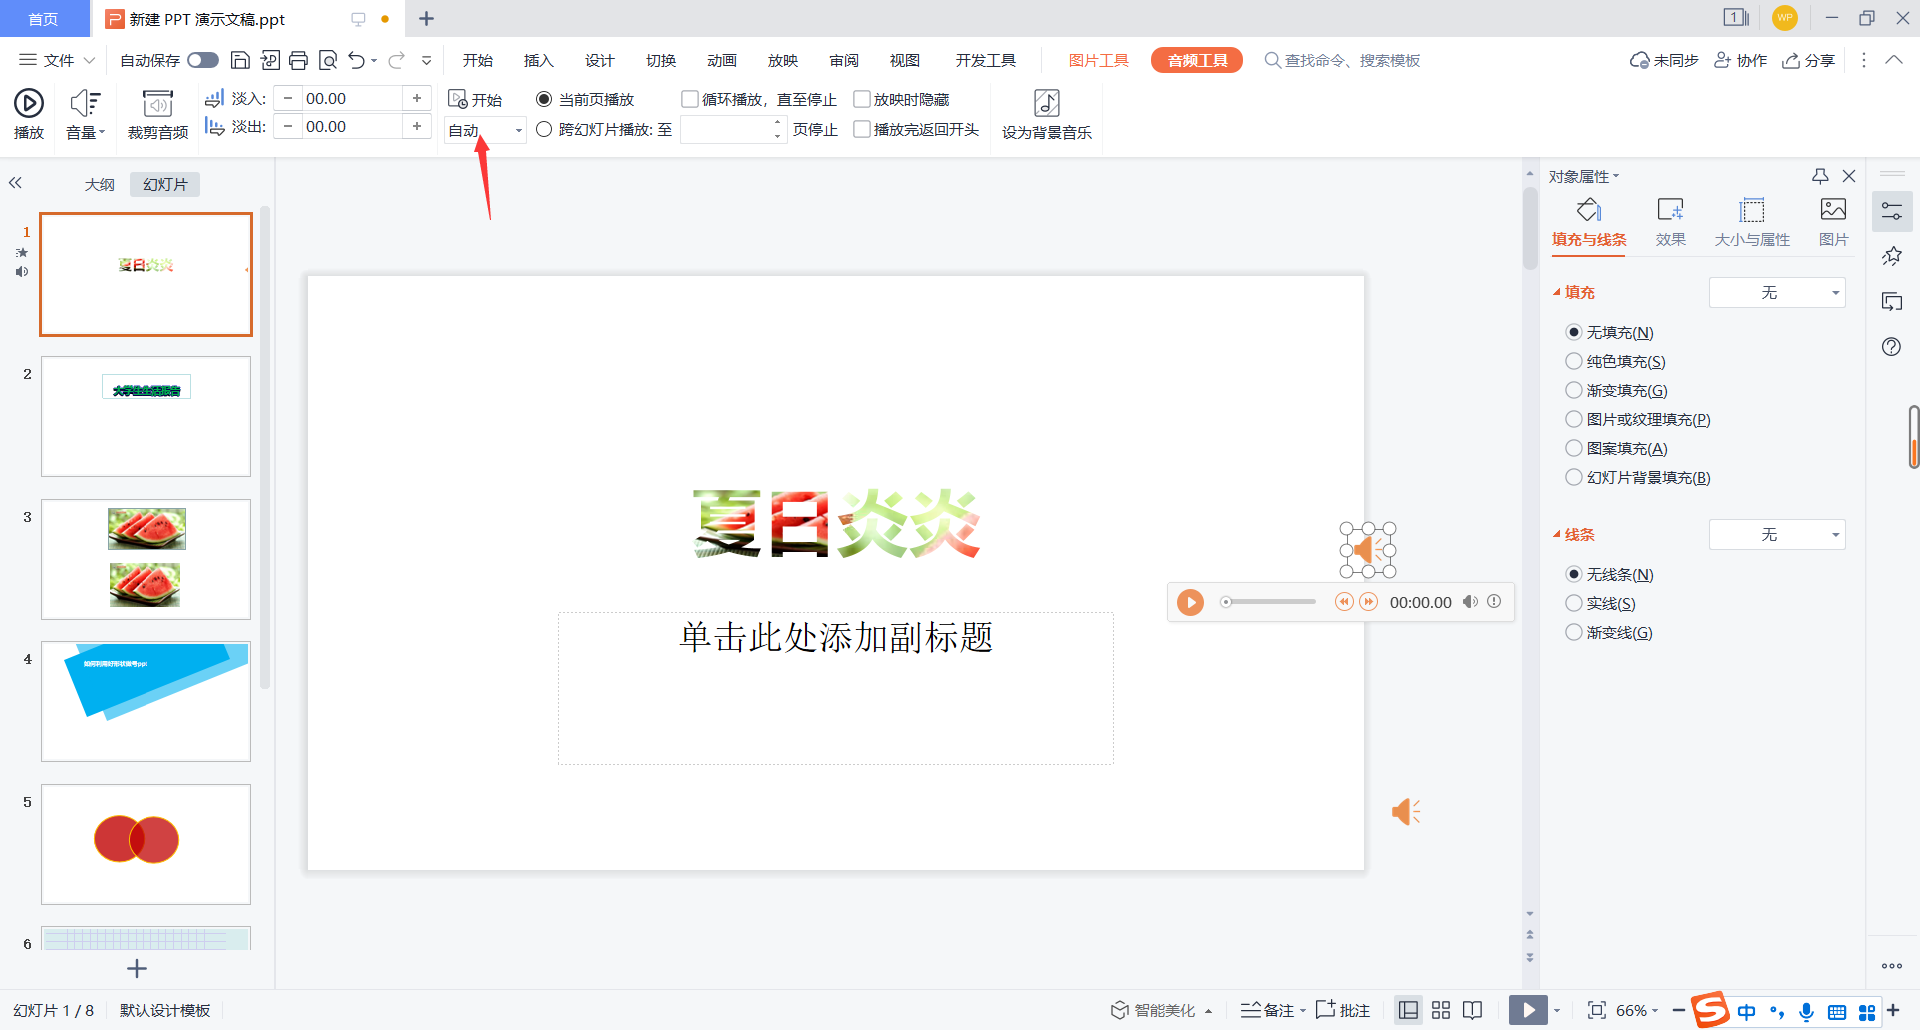Click the audio Play icon in ribbon
Screen dimensions: 1920x1030
pos(29,102)
